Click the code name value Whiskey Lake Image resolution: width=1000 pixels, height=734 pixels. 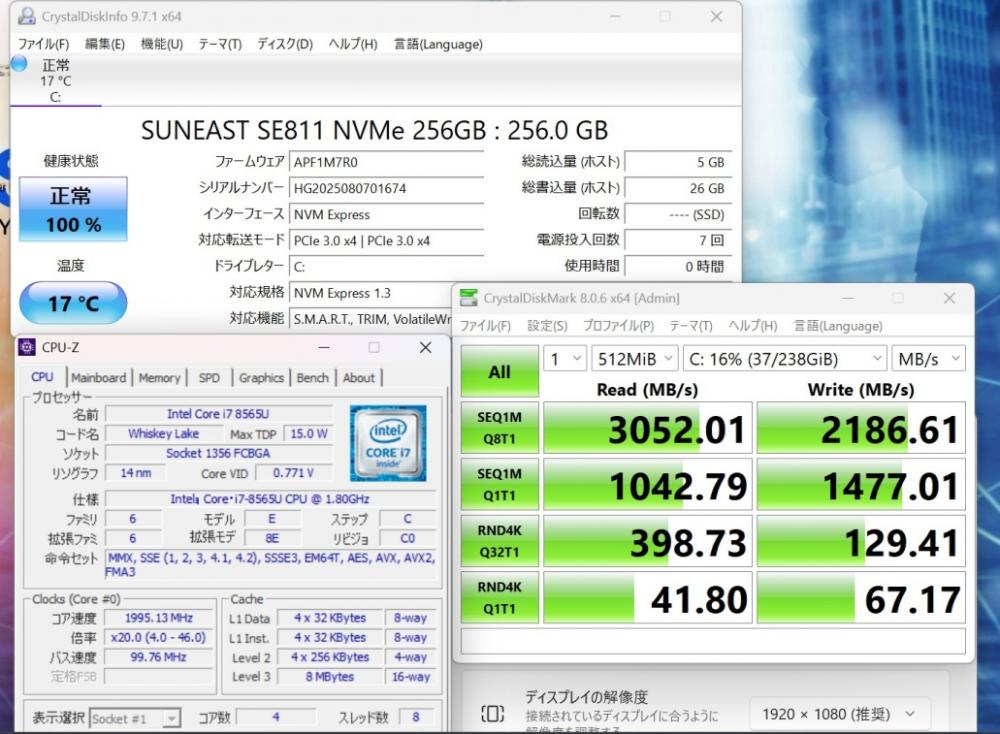(163, 434)
